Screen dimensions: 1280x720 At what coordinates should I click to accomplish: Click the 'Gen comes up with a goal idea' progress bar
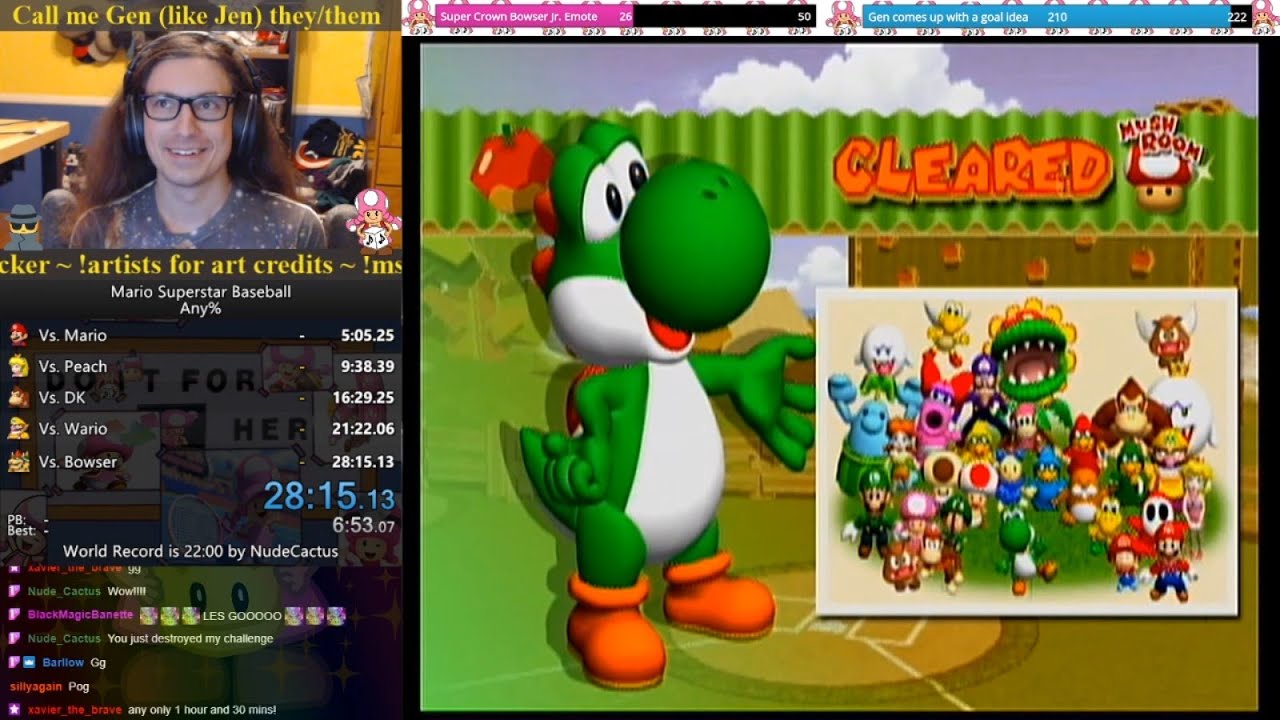pyautogui.click(x=1055, y=17)
